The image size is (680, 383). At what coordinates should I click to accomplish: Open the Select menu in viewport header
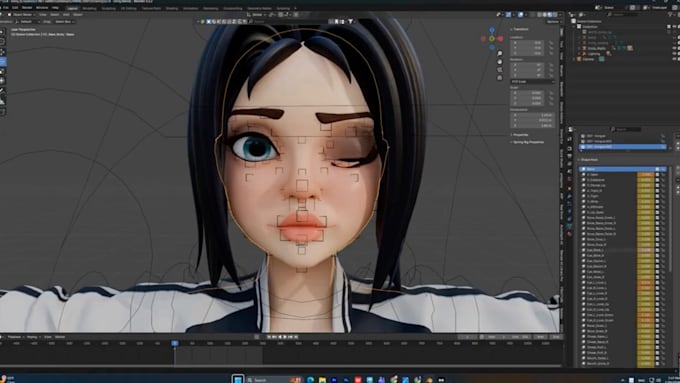click(x=55, y=14)
